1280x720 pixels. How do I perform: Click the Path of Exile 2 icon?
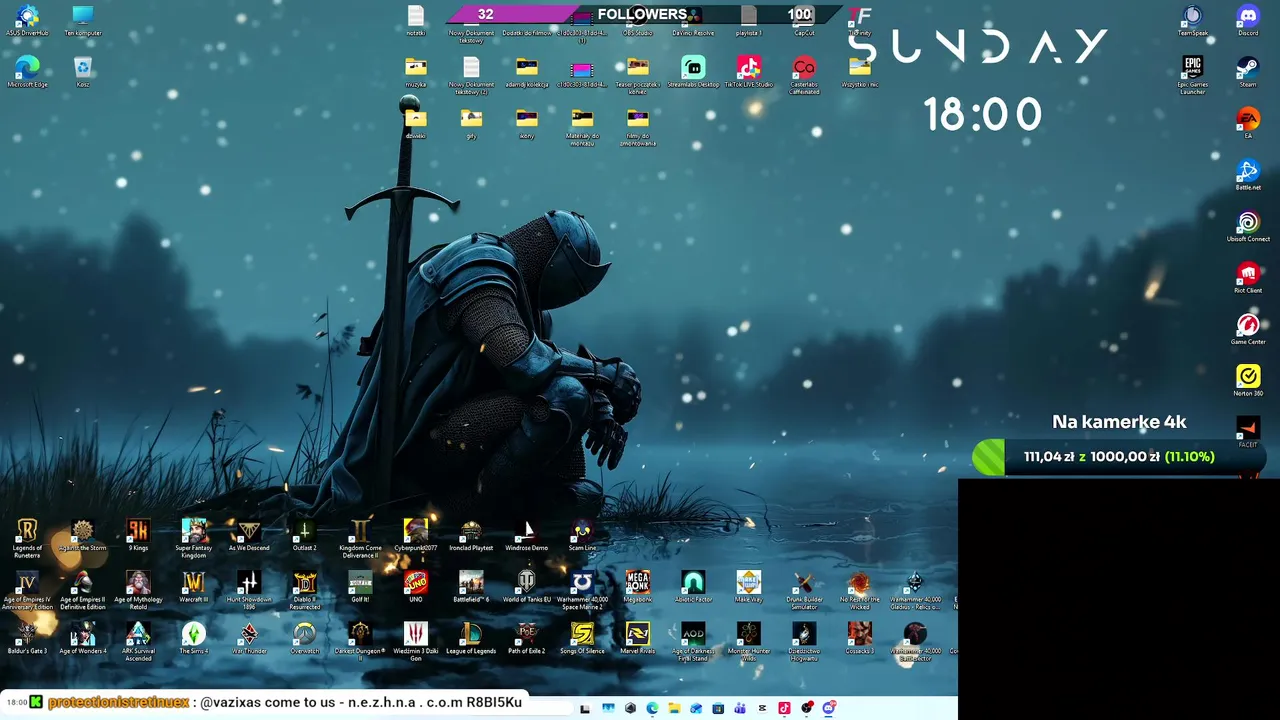coord(527,638)
